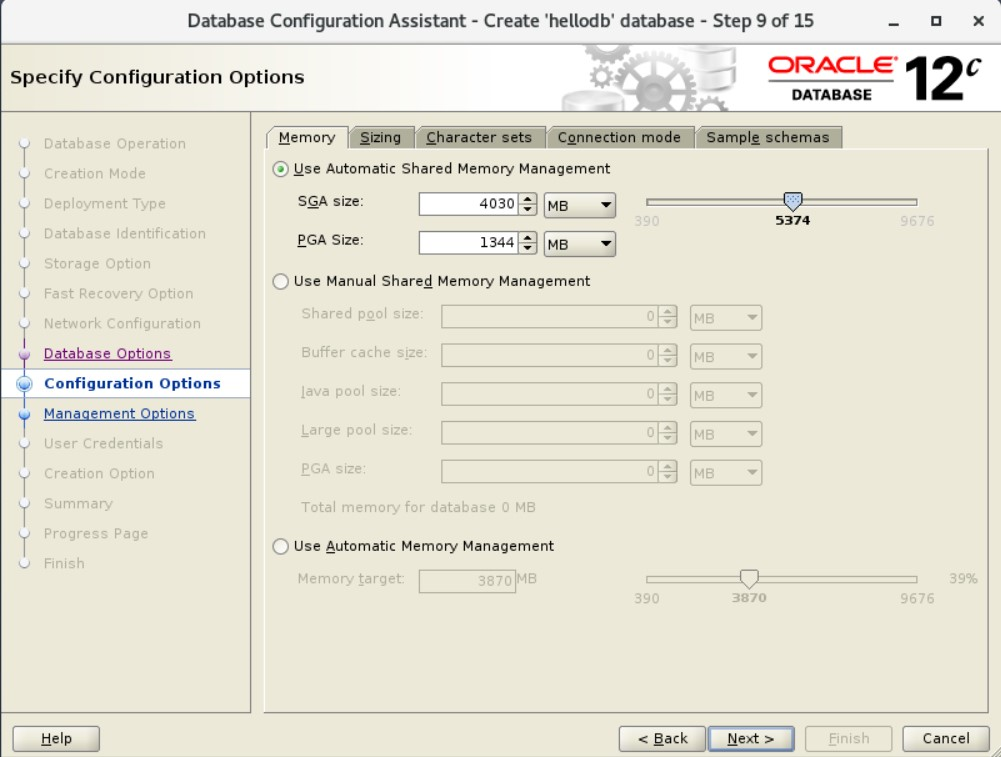Open Java pool size unit dropdown

pos(726,396)
